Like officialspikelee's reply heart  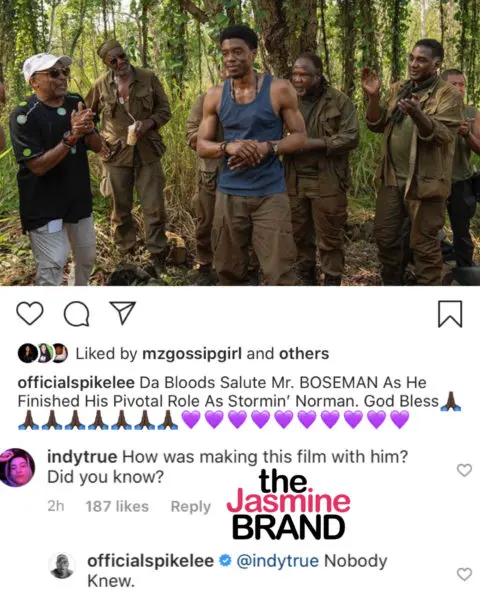[x=464, y=574]
